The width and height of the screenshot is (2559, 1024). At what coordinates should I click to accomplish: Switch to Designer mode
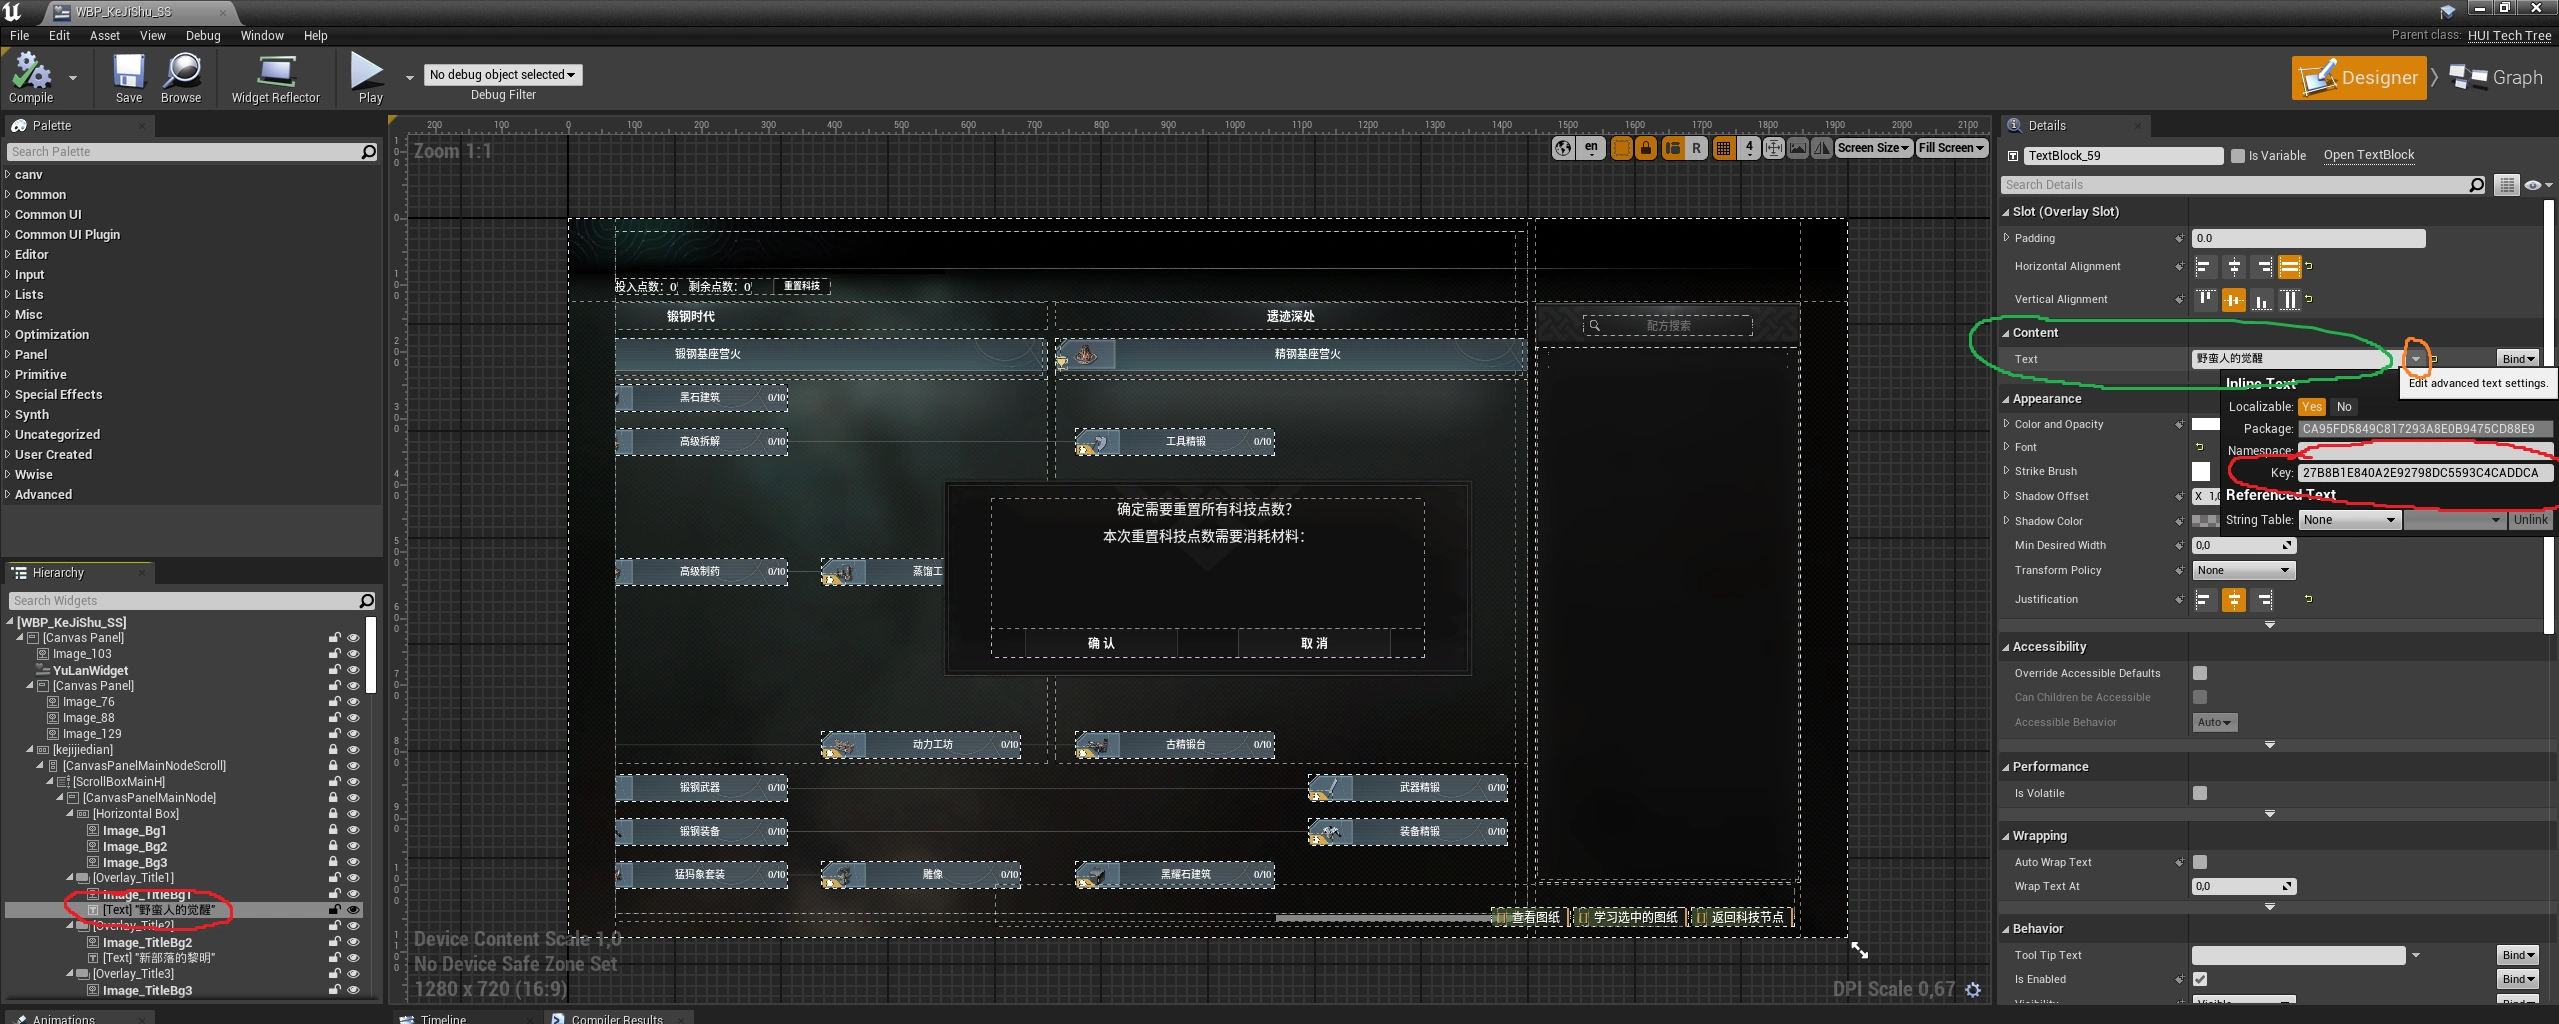[x=2358, y=78]
